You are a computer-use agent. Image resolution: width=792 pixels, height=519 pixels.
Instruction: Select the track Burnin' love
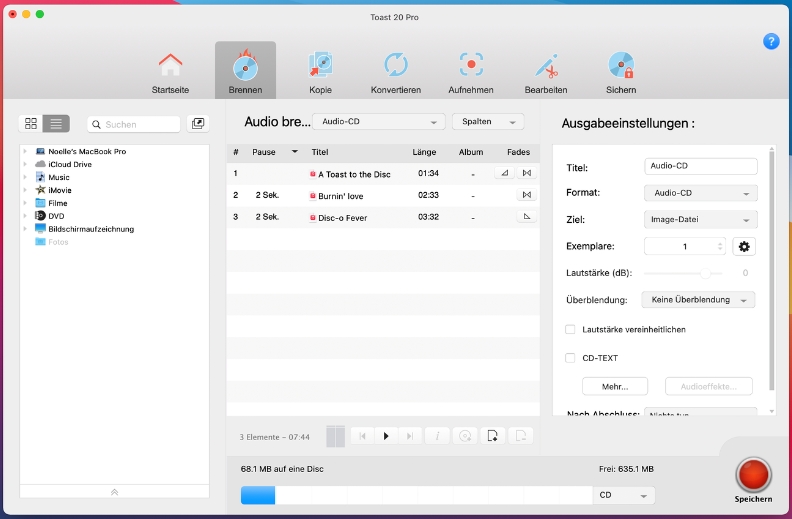click(x=340, y=196)
